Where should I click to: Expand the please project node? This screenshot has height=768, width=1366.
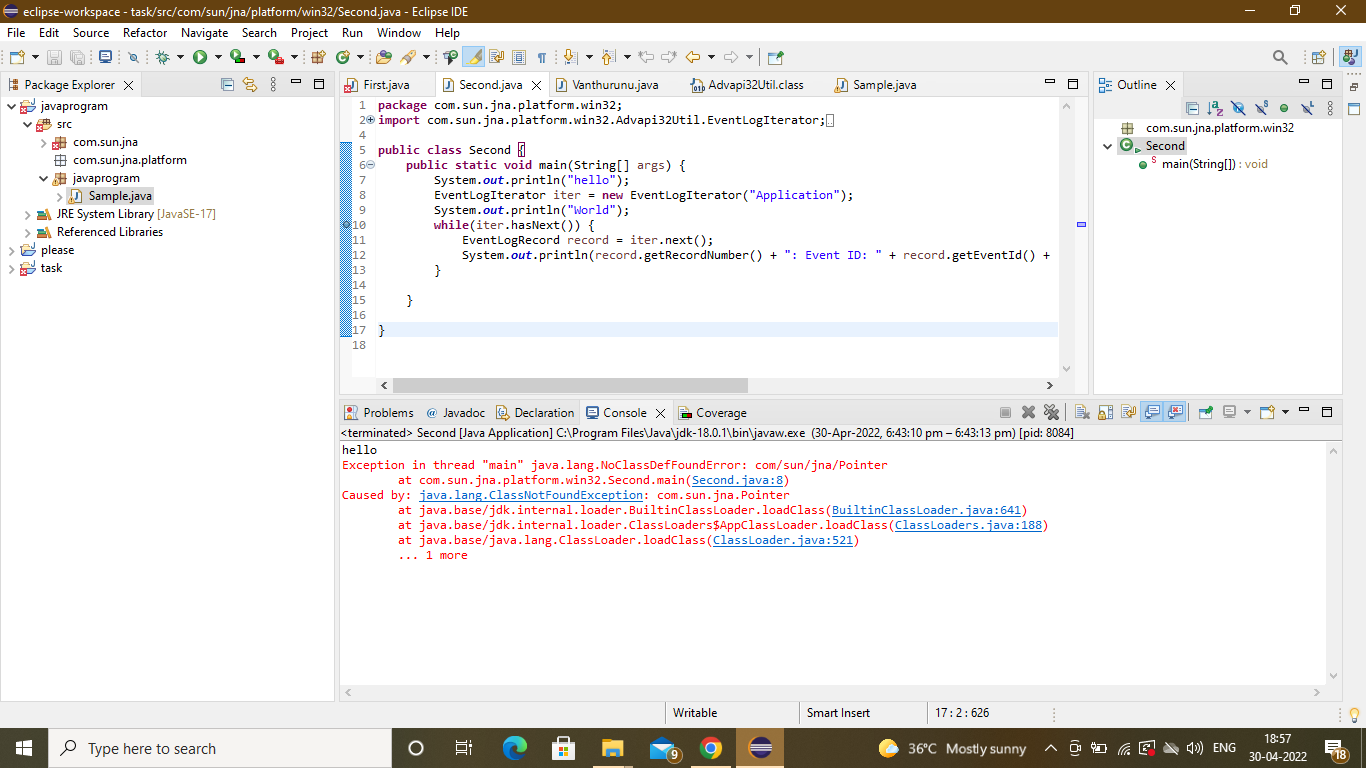11,250
